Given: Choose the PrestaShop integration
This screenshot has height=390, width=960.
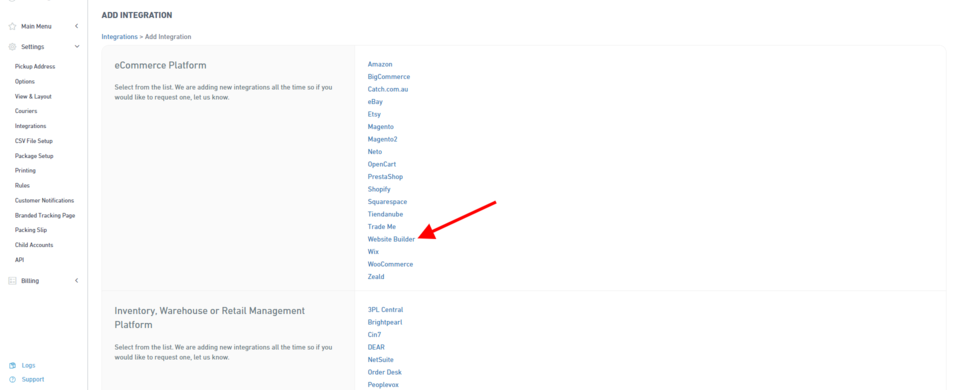Looking at the screenshot, I should [x=385, y=177].
